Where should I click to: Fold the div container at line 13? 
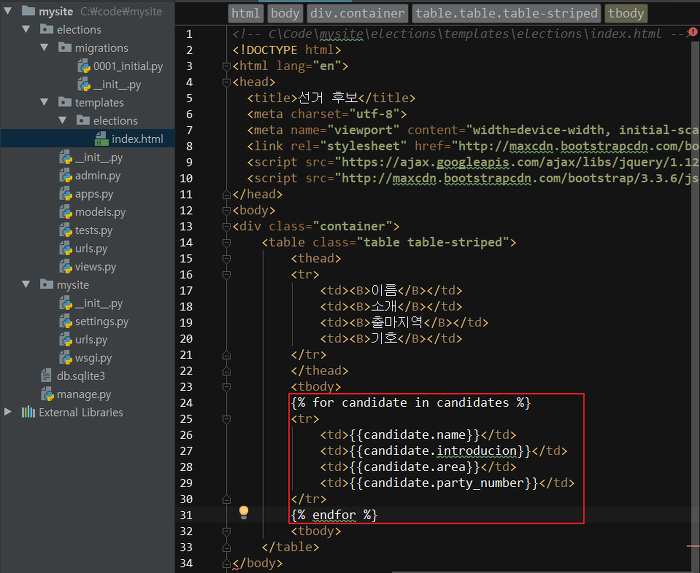click(226, 227)
